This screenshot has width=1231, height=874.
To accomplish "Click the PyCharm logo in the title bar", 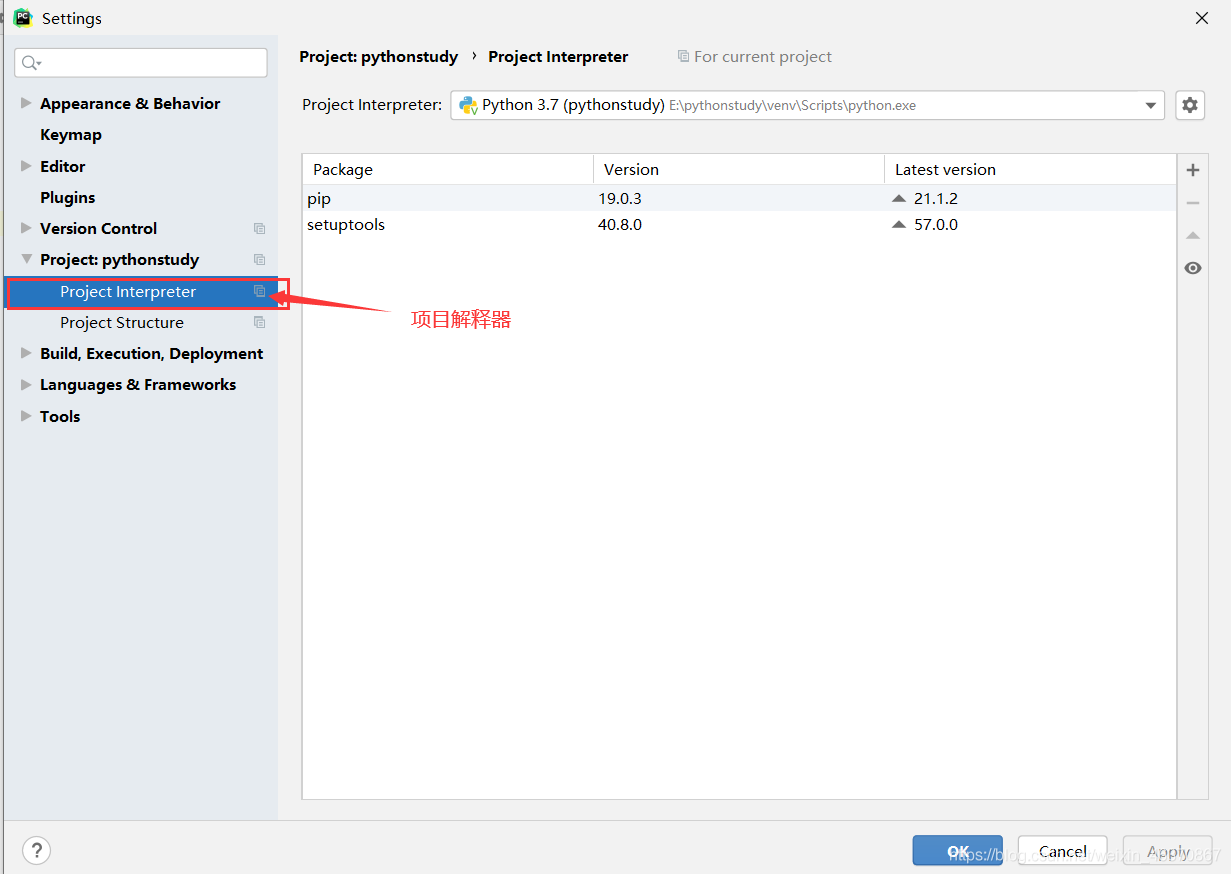I will tap(23, 18).
